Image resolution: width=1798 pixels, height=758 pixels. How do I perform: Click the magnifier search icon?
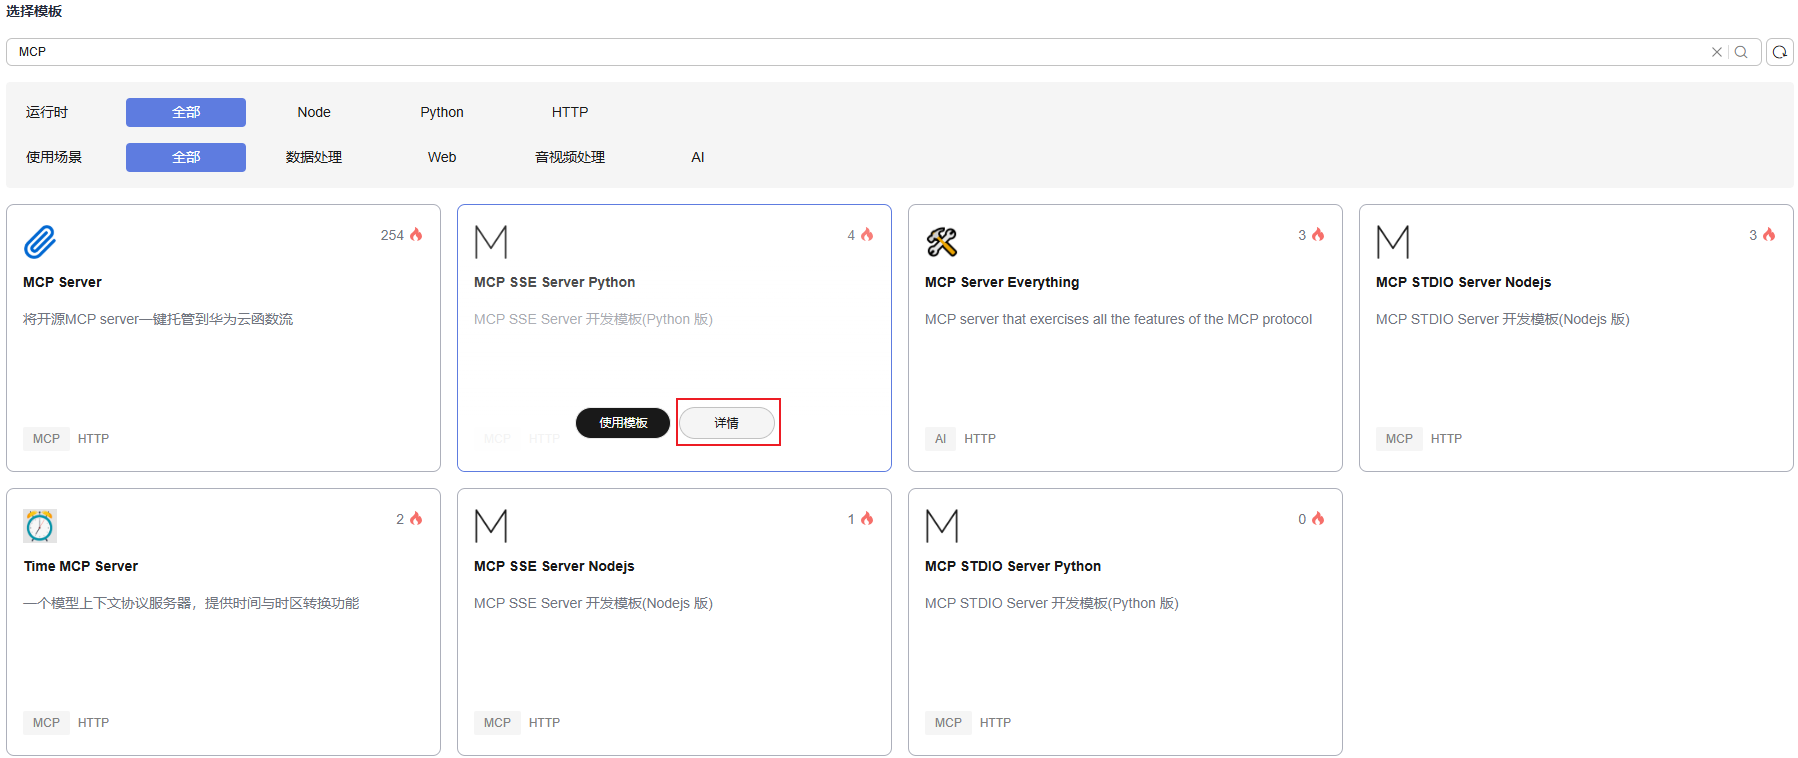click(1741, 52)
